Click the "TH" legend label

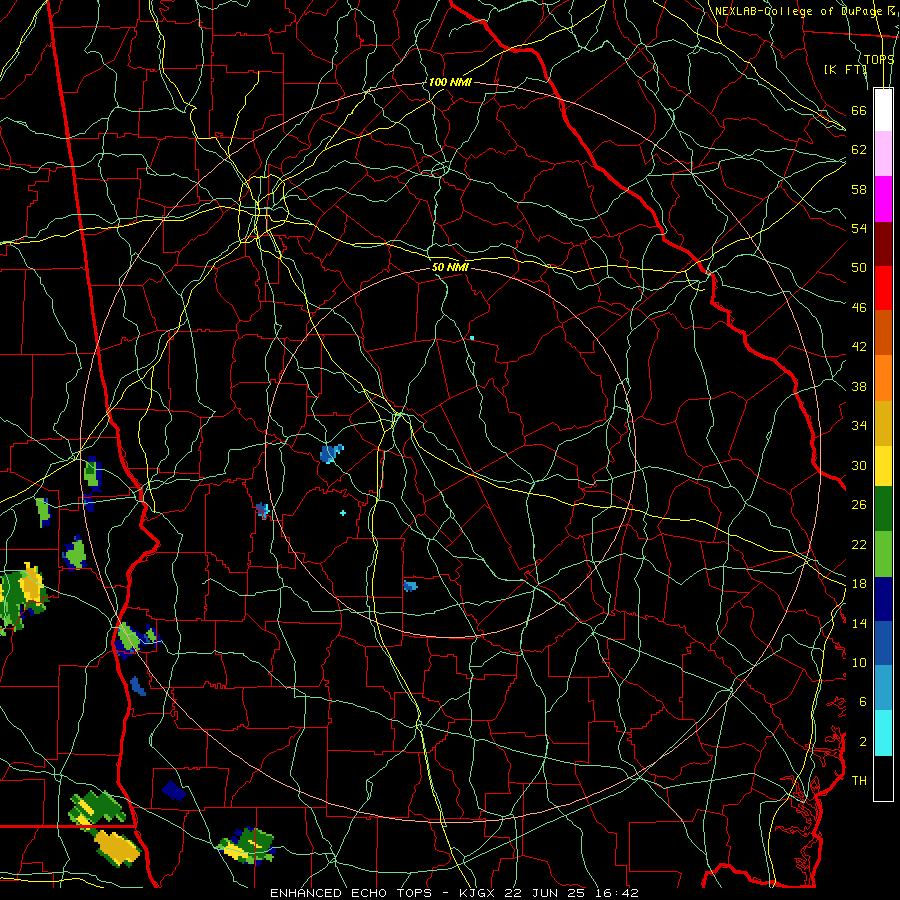tap(859, 781)
